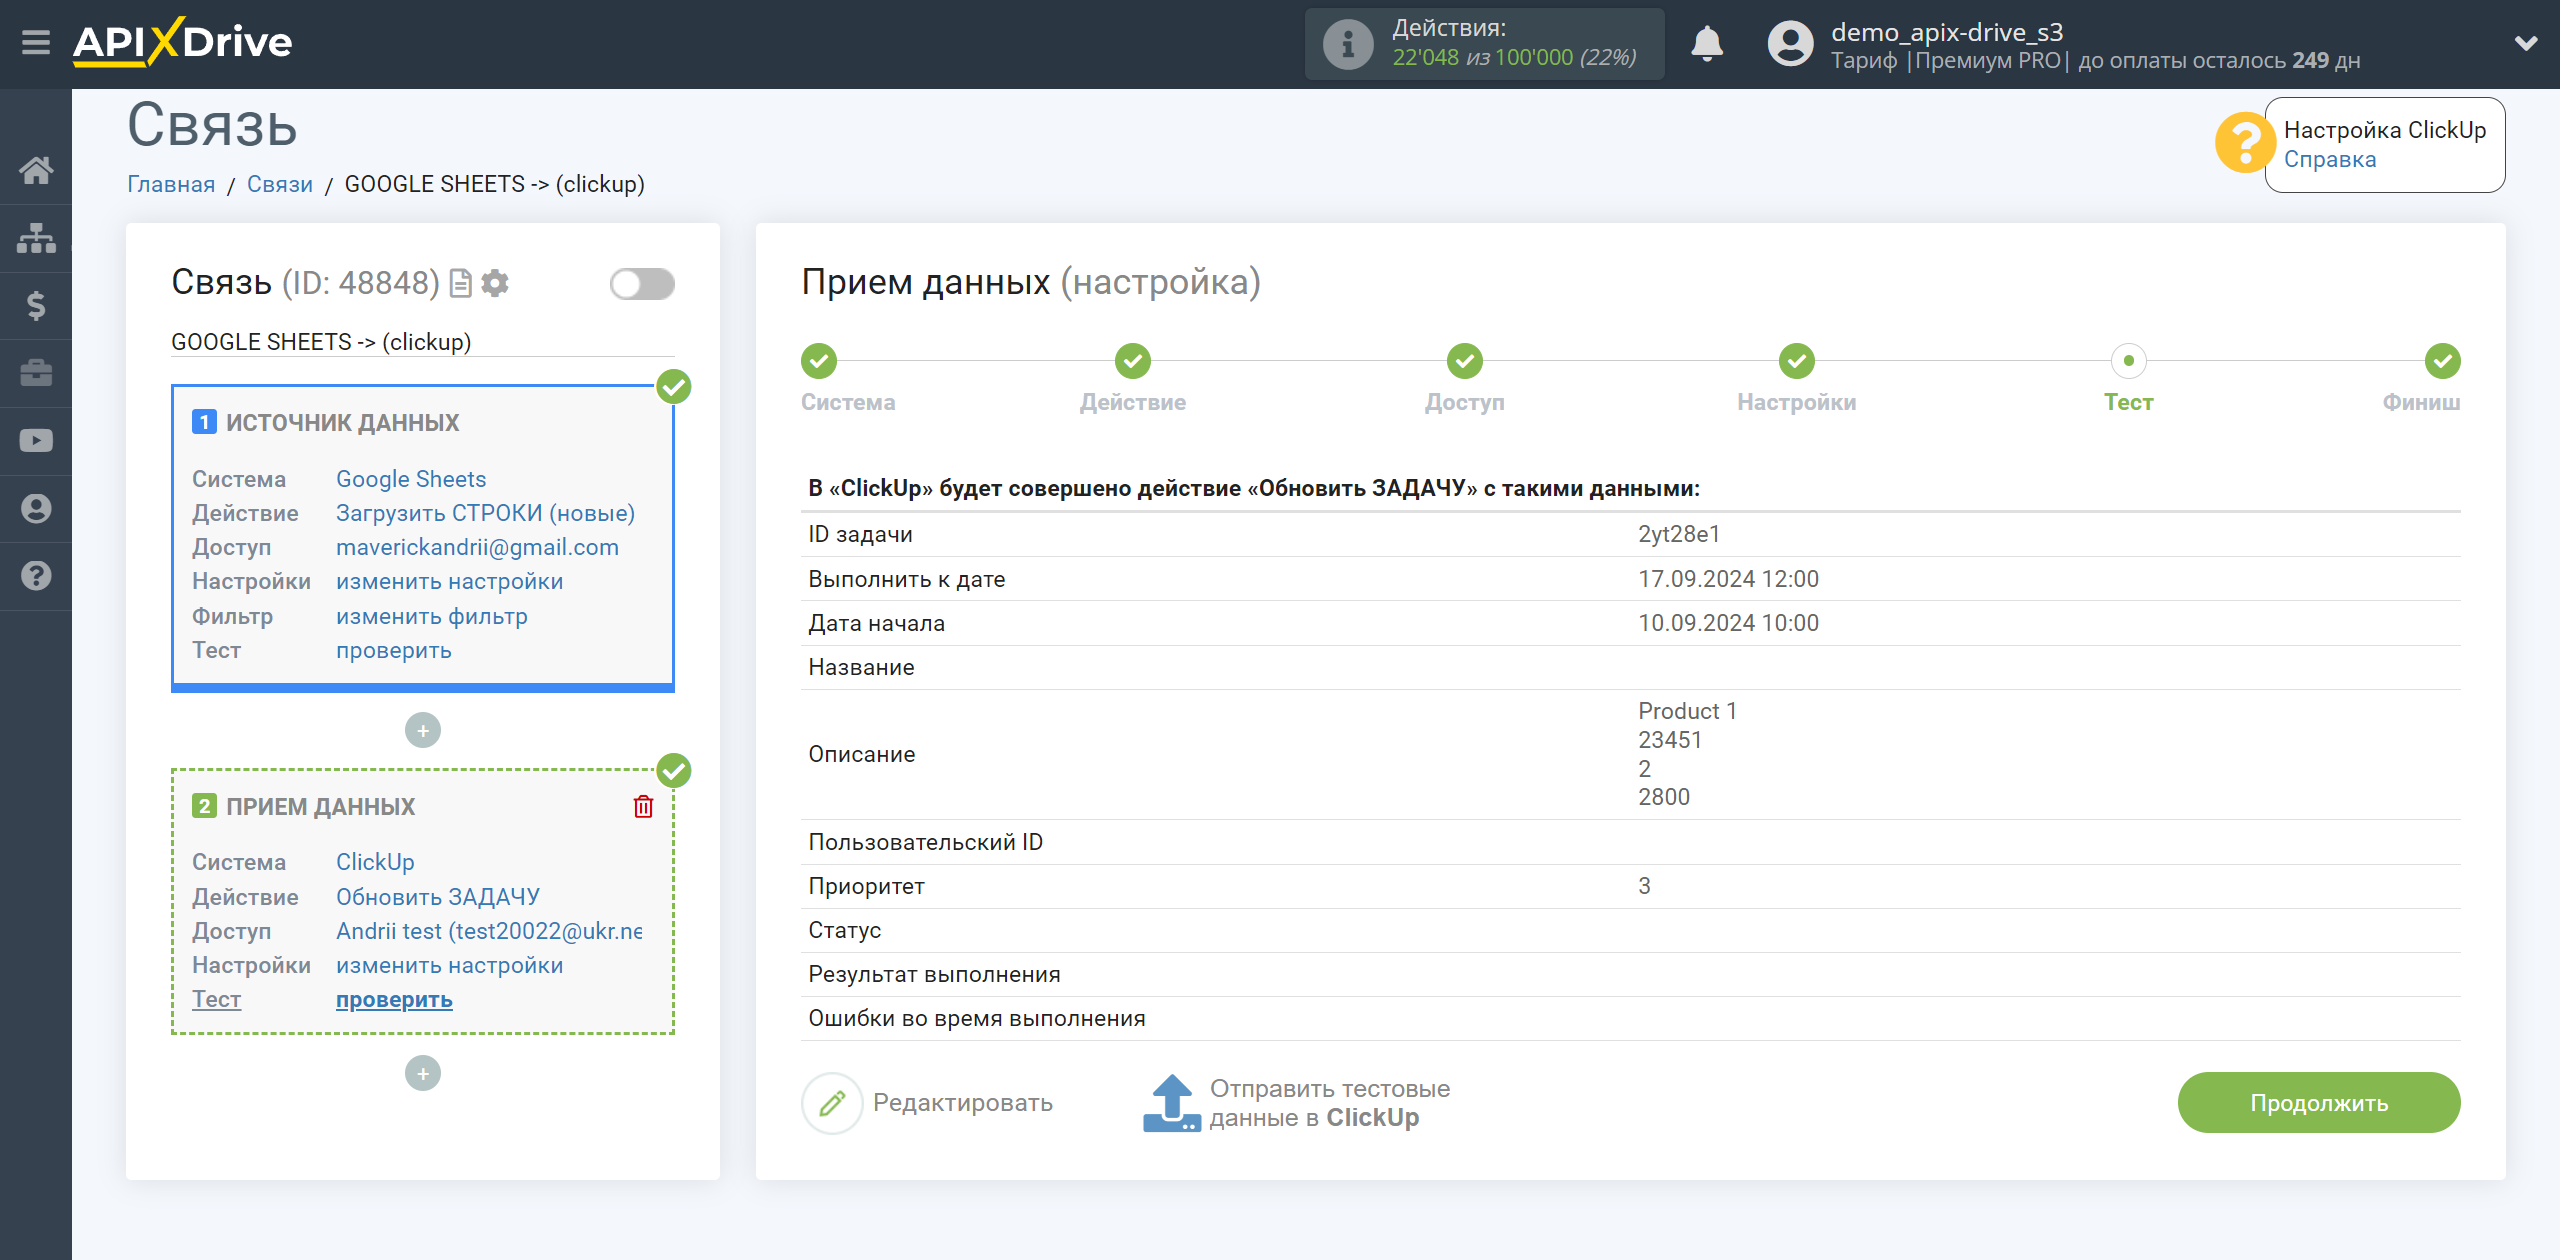2560x1260 pixels.
Task: Click the upload test data icon
Action: 1171,1103
